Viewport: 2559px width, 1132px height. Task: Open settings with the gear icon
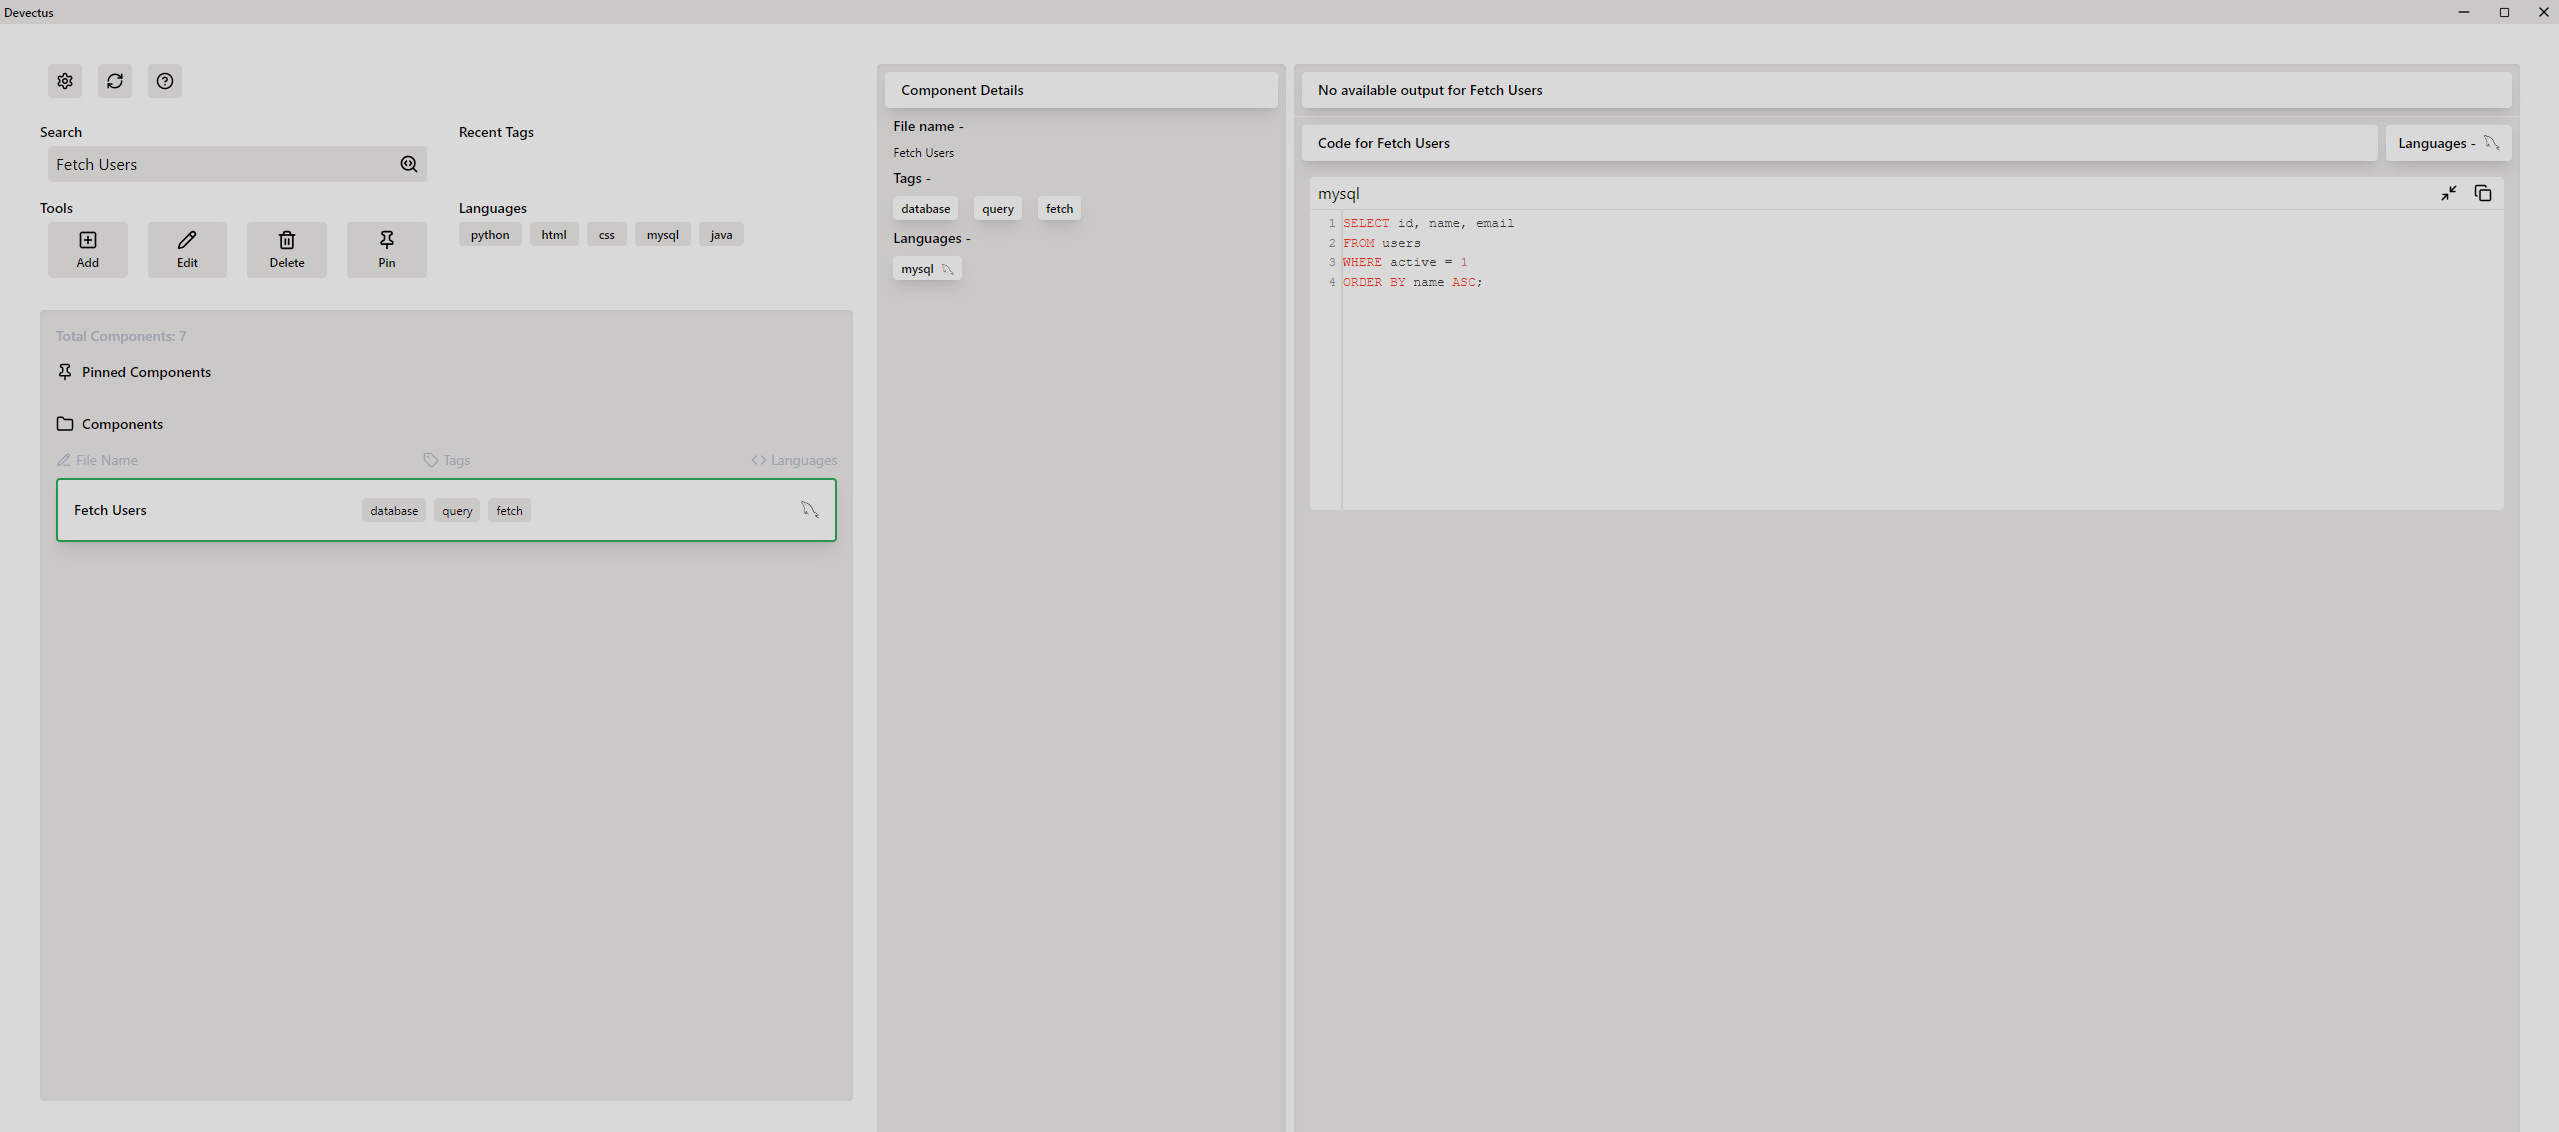click(x=65, y=81)
